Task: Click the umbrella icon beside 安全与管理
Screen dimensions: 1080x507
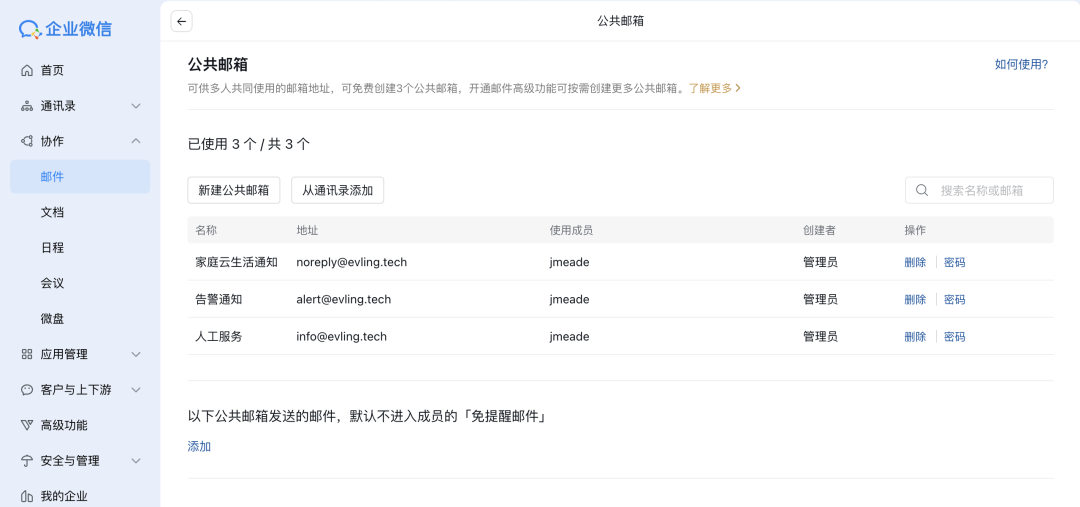Action: (27, 461)
